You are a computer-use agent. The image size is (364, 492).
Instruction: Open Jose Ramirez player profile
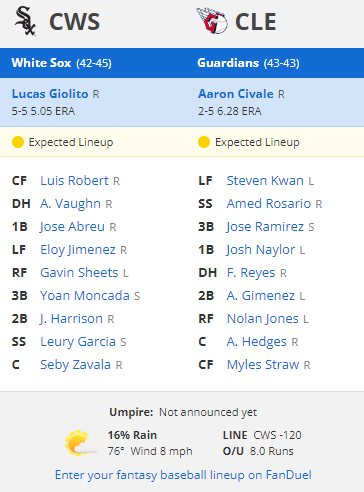point(265,227)
